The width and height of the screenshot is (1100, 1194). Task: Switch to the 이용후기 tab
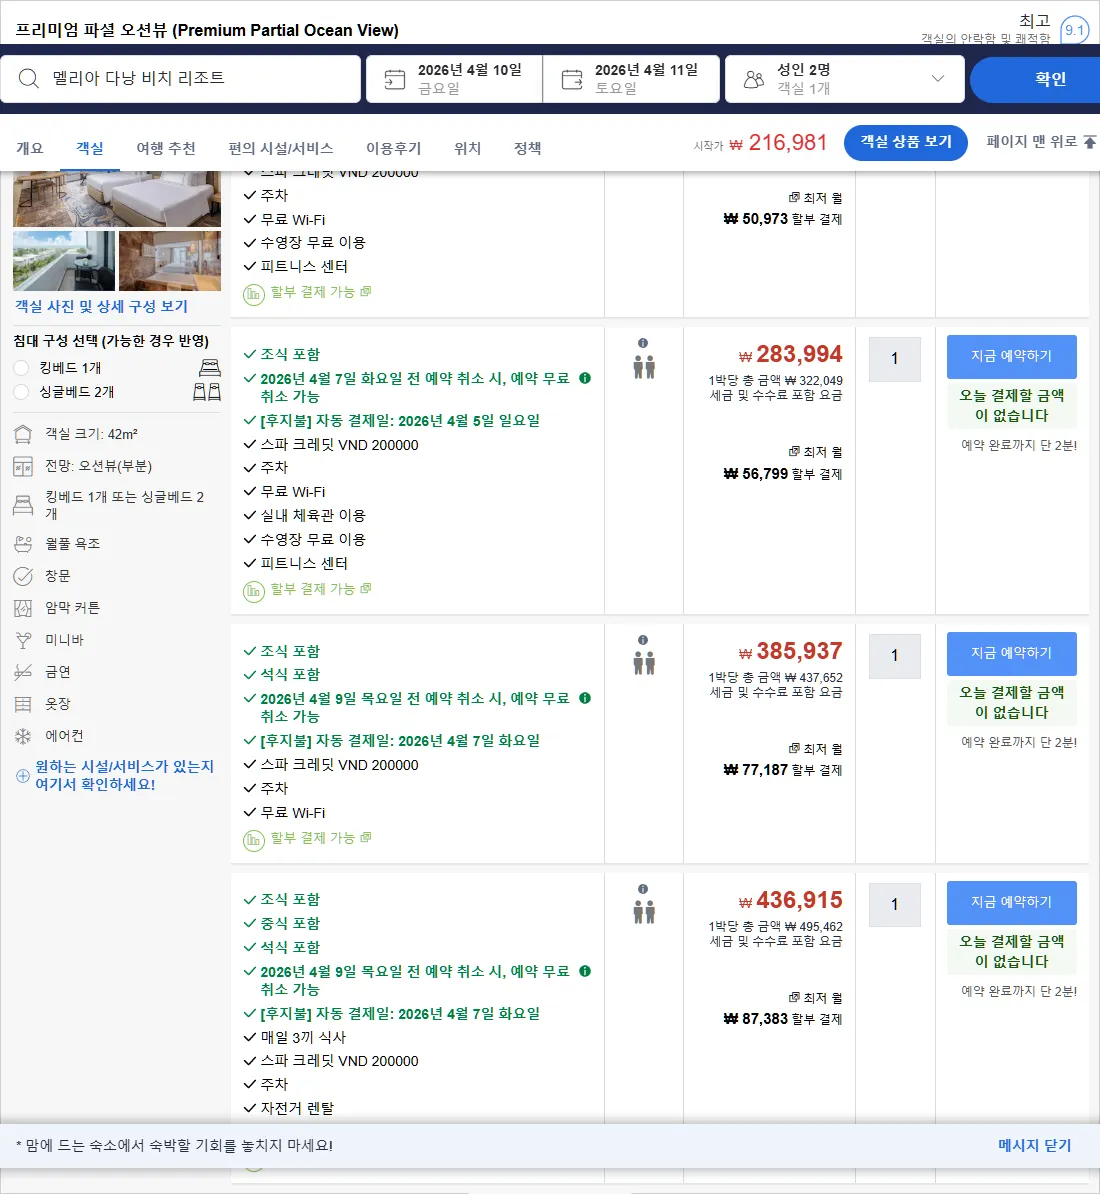click(394, 148)
